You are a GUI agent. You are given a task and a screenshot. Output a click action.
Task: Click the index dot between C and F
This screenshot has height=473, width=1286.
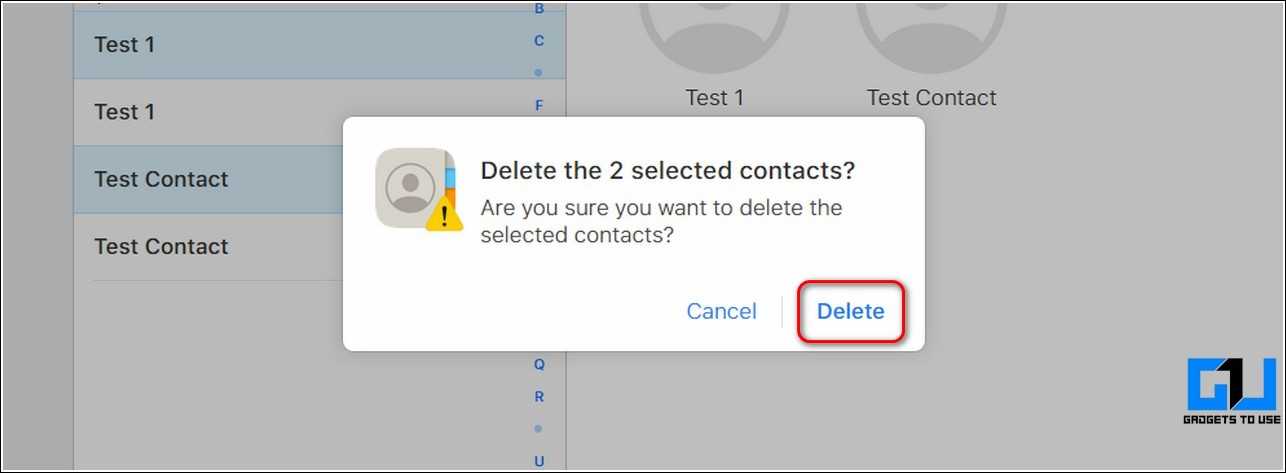pos(538,73)
